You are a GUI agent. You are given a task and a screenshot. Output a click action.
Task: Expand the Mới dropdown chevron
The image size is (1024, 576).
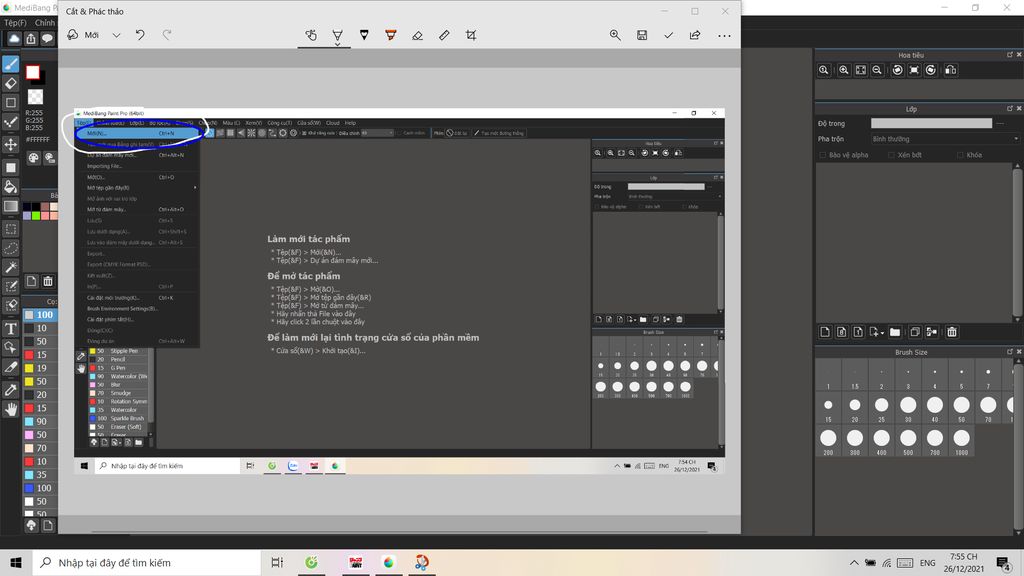(x=116, y=35)
